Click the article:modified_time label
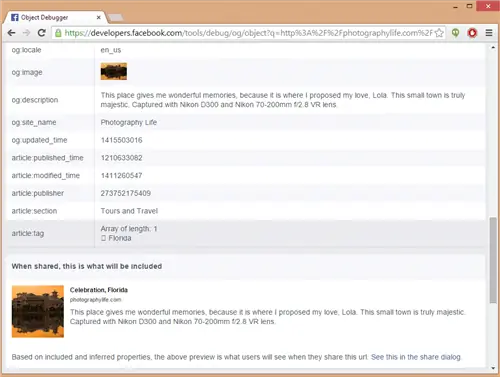The image size is (500, 377). pyautogui.click(x=46, y=175)
